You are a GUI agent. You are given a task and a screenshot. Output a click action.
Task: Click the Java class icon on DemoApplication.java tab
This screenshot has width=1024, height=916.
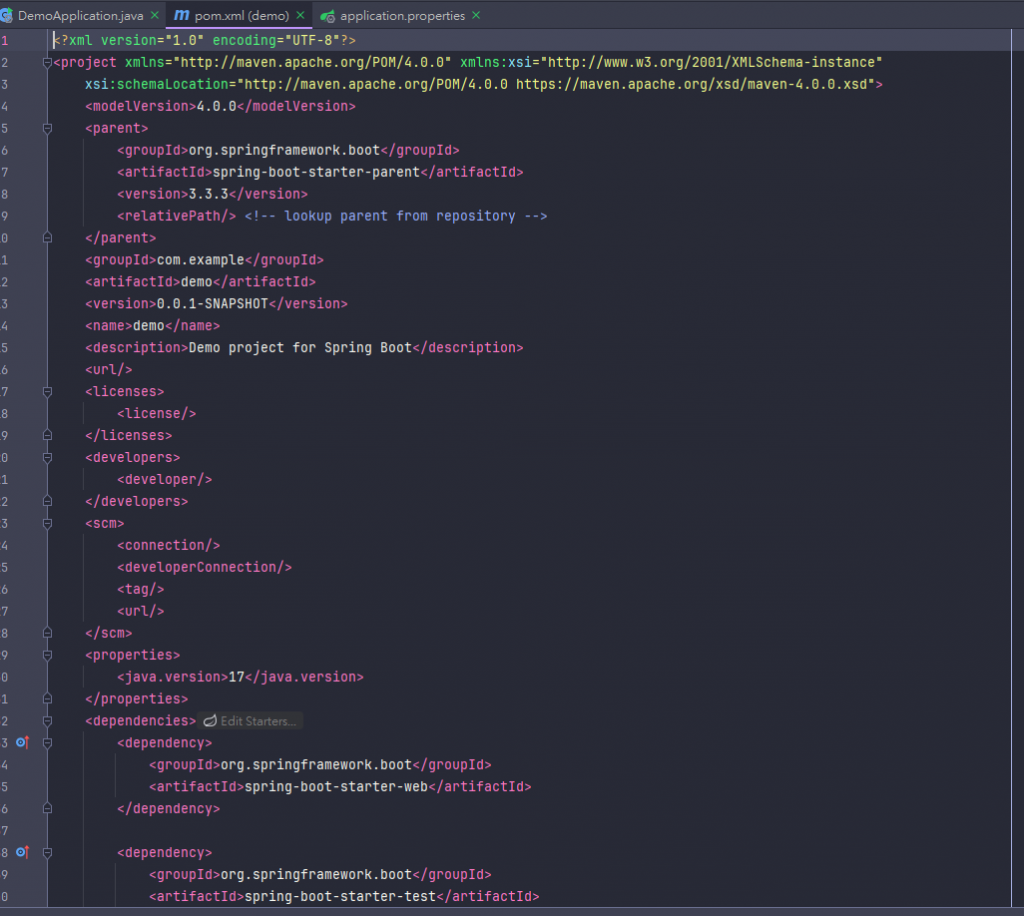7,15
